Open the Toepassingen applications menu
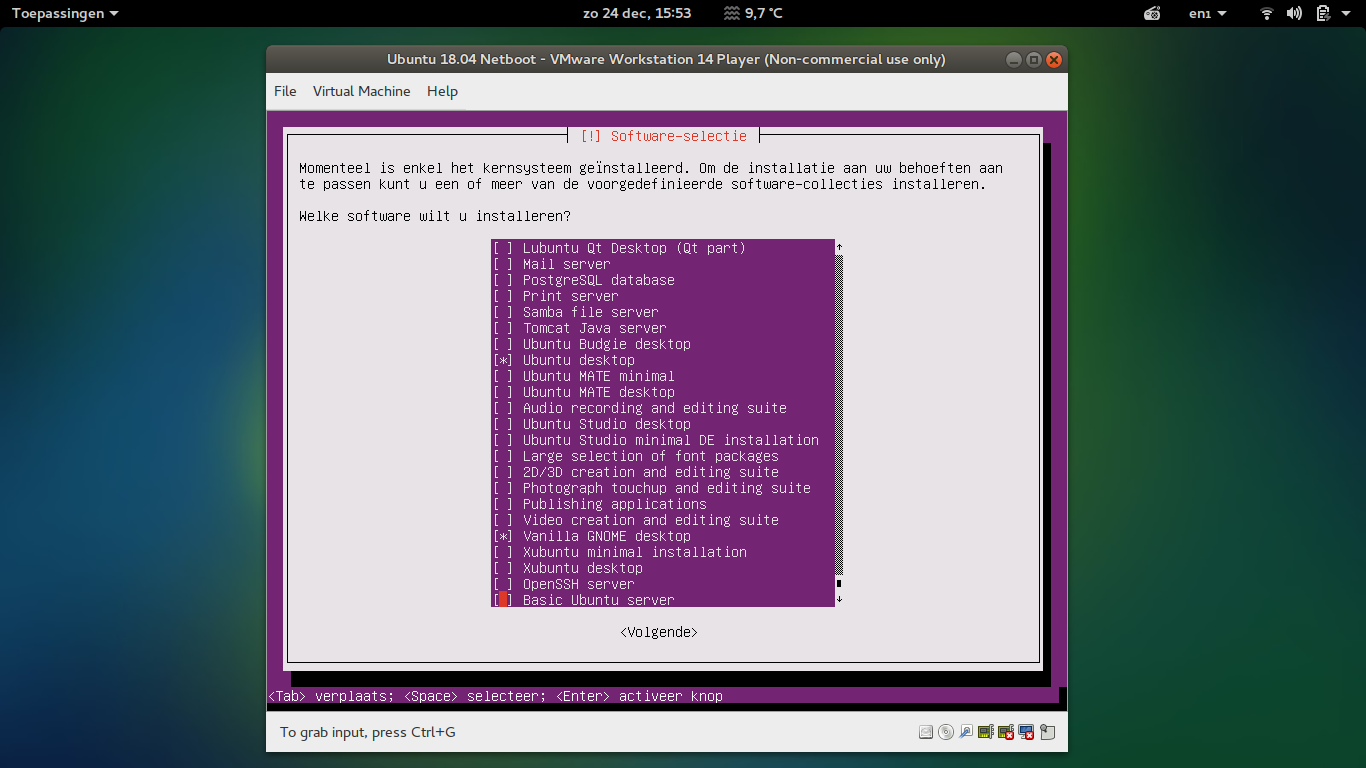Screen dimensions: 1366x768 click(65, 13)
